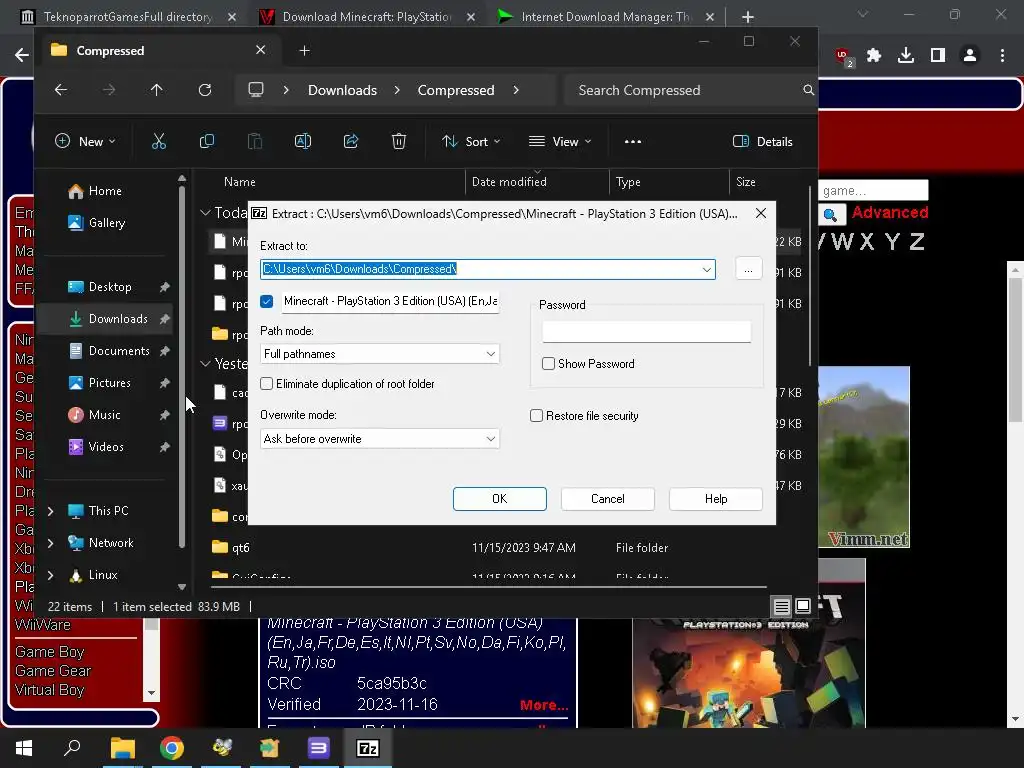This screenshot has width=1024, height=768.
Task: Click the uBlock Origin extension icon
Action: click(x=844, y=57)
